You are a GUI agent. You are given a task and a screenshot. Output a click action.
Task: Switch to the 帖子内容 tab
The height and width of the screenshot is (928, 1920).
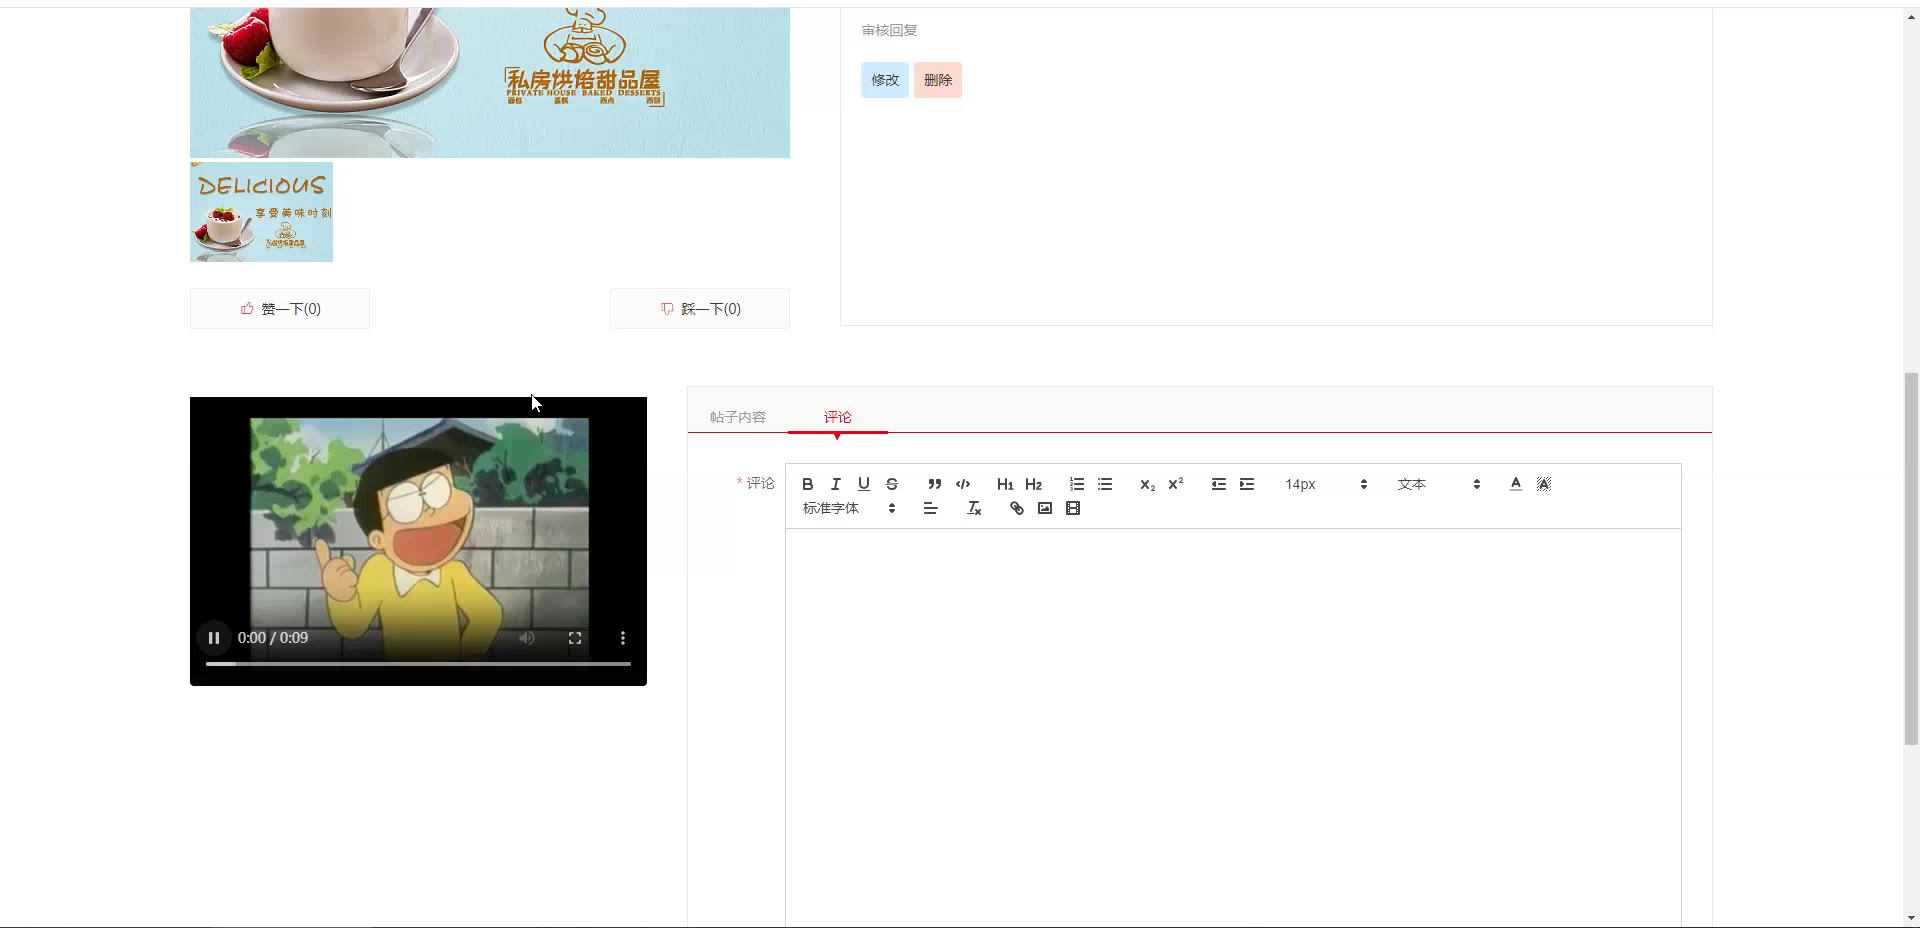[x=737, y=417]
